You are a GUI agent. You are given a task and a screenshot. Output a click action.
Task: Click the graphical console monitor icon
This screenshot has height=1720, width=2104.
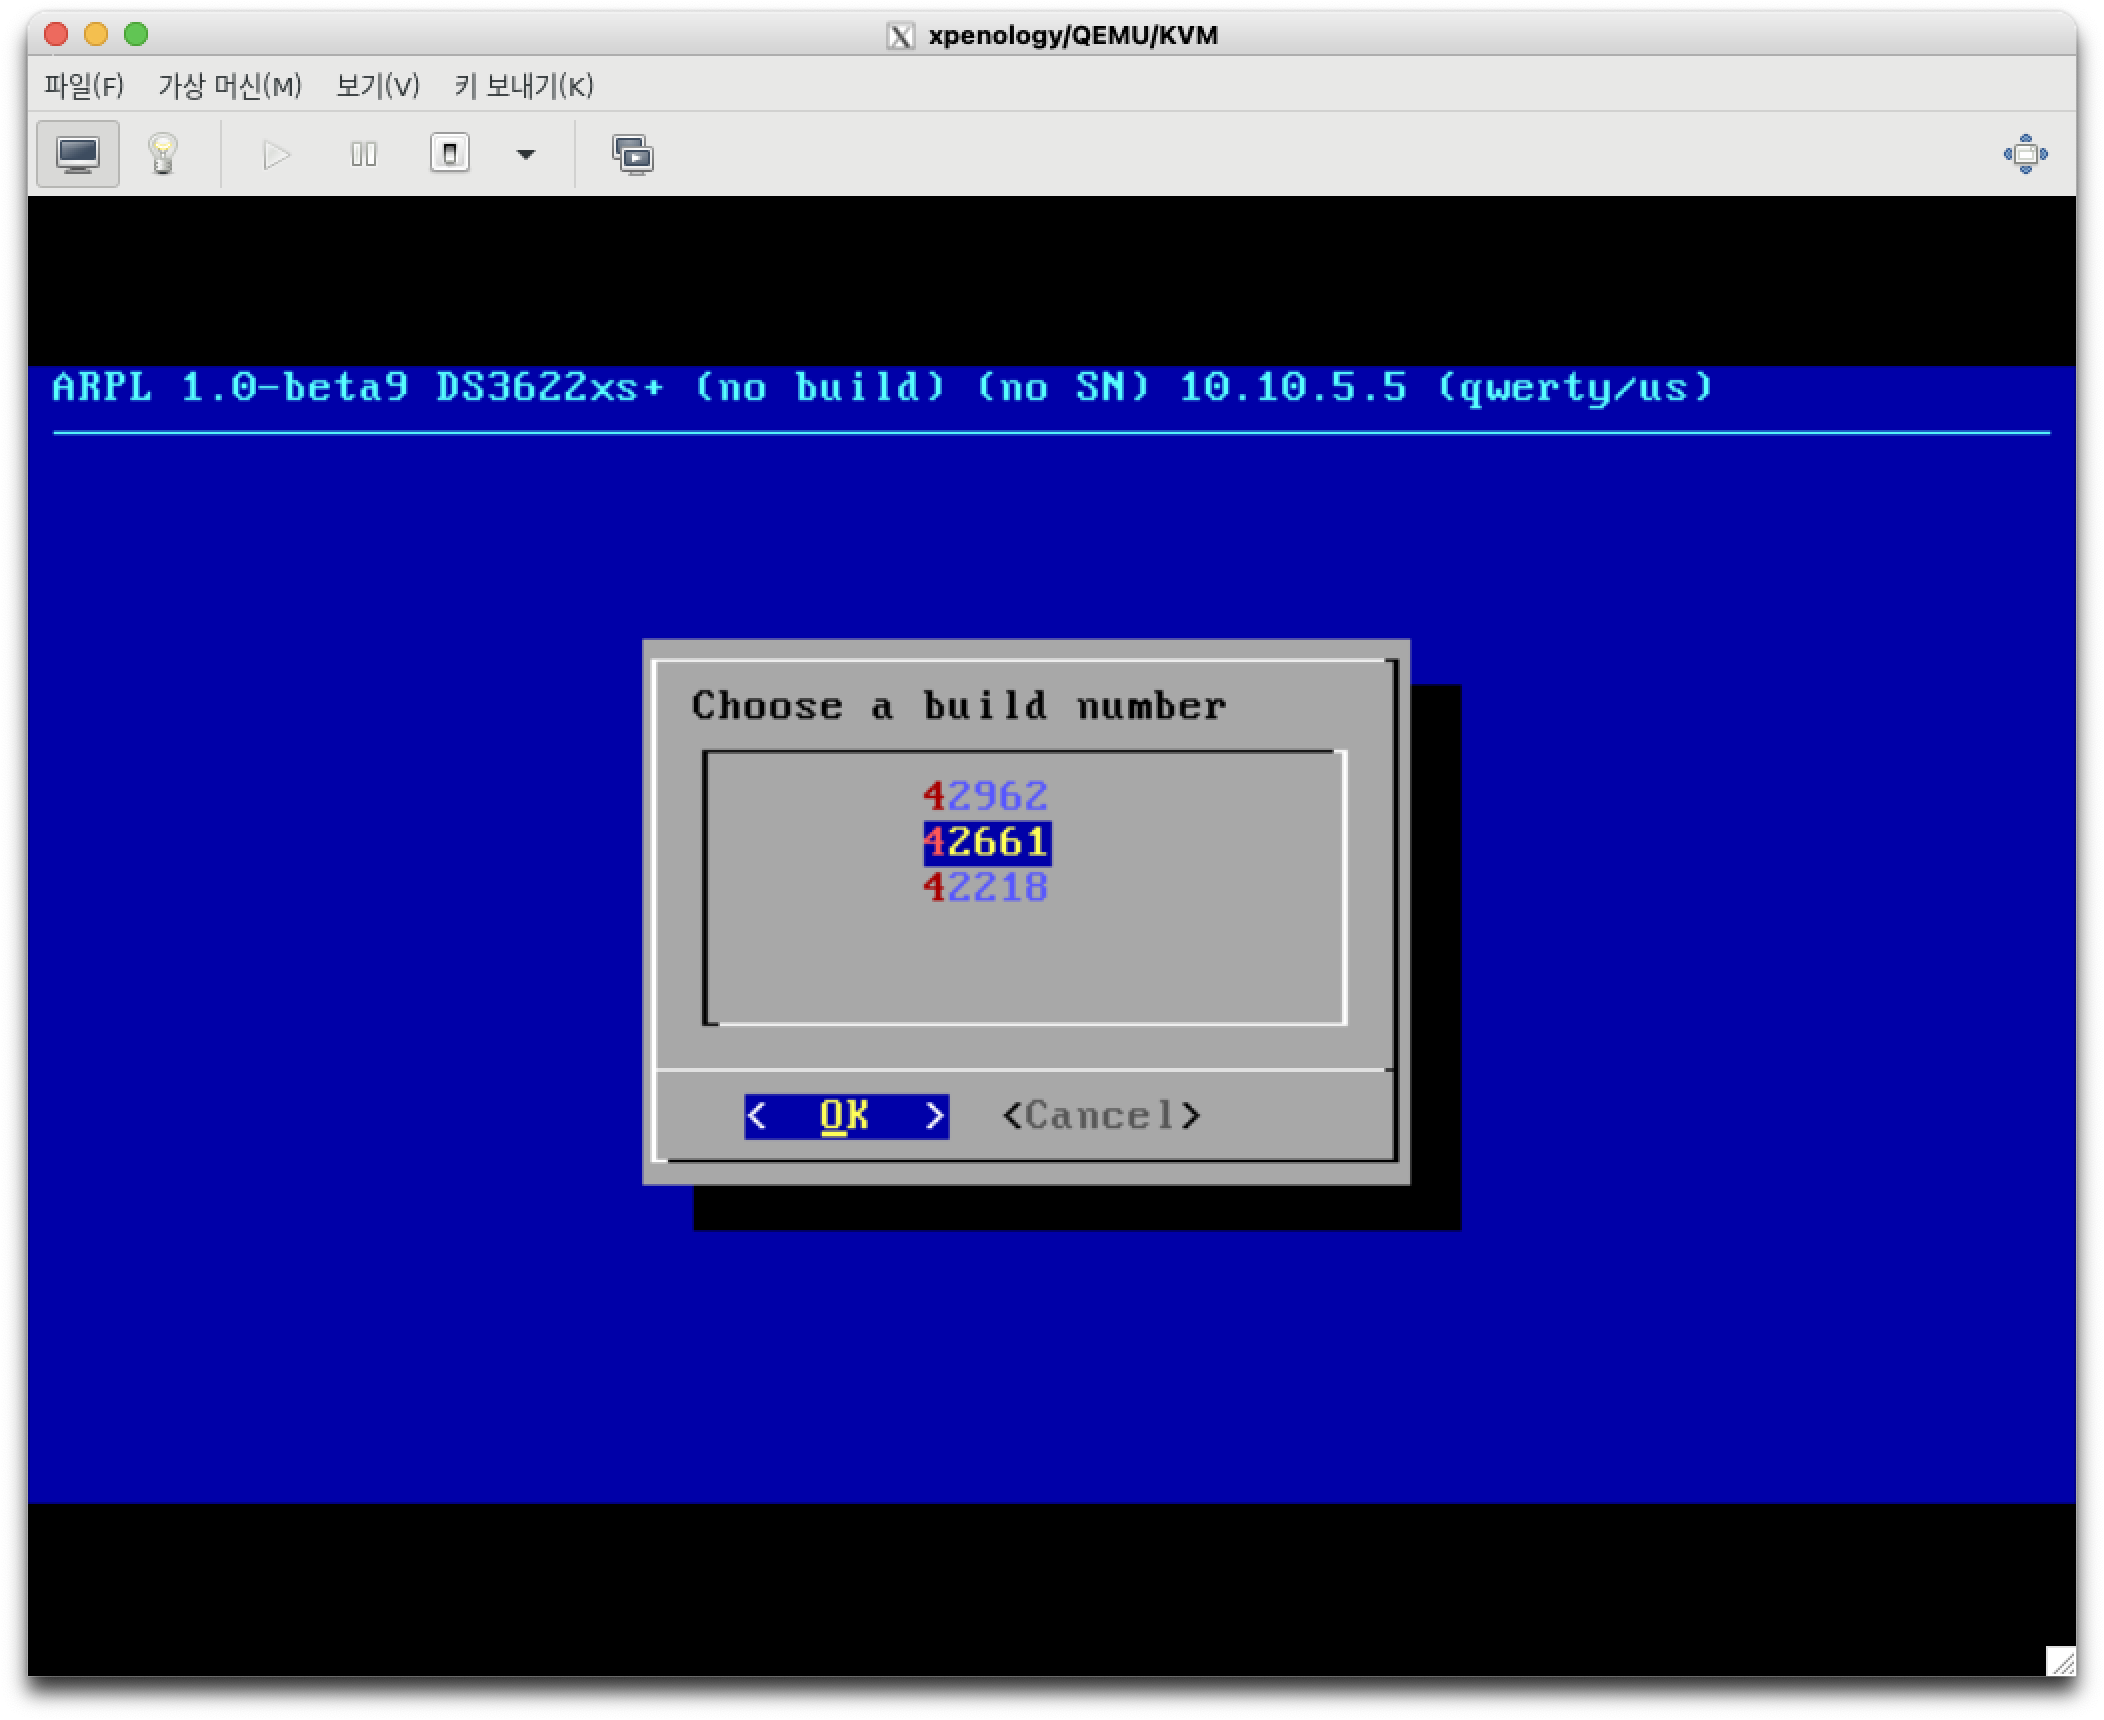78,154
